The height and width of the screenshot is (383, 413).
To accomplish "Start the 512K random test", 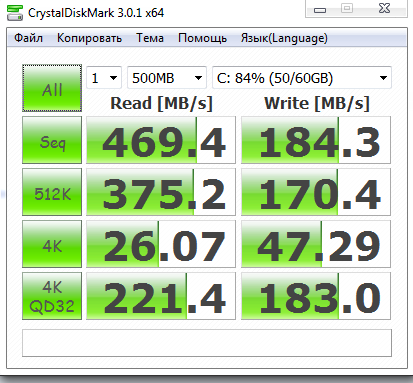I will pos(52,192).
